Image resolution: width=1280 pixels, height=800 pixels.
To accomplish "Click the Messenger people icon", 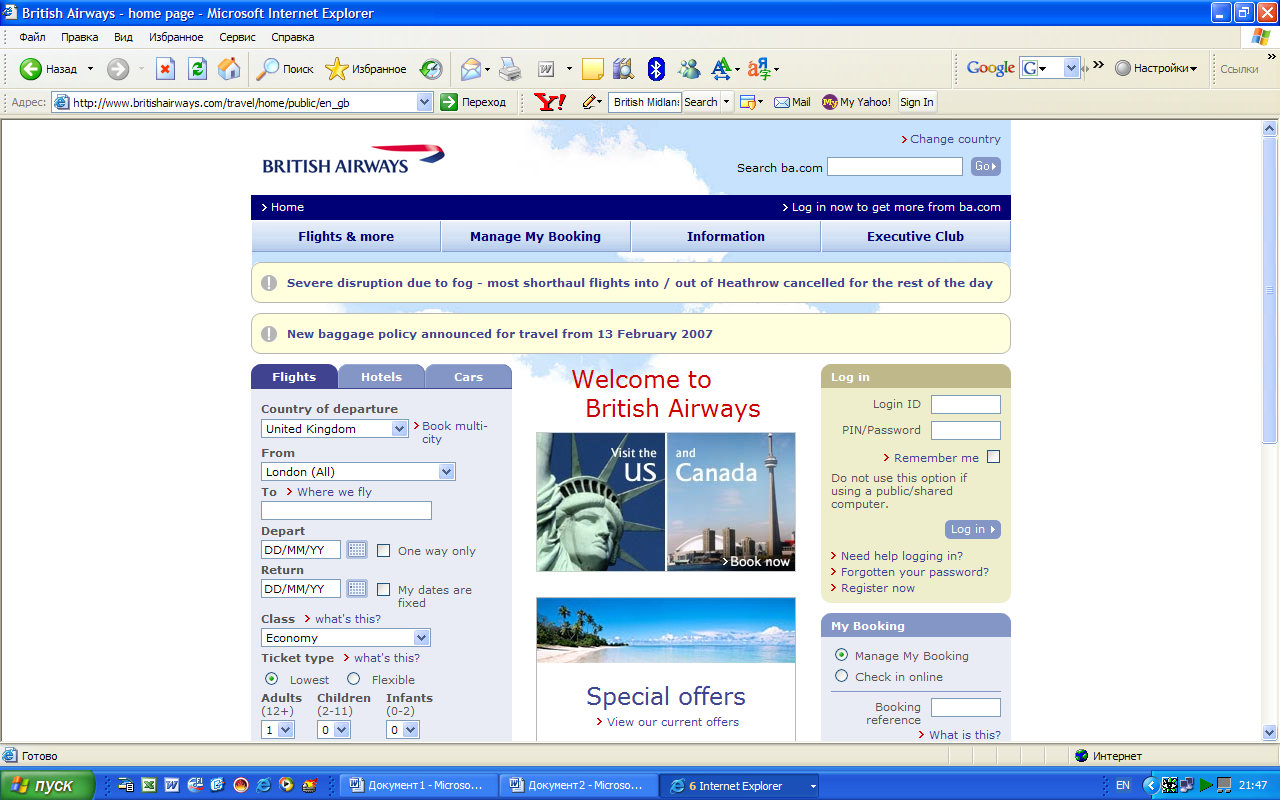I will pos(689,69).
